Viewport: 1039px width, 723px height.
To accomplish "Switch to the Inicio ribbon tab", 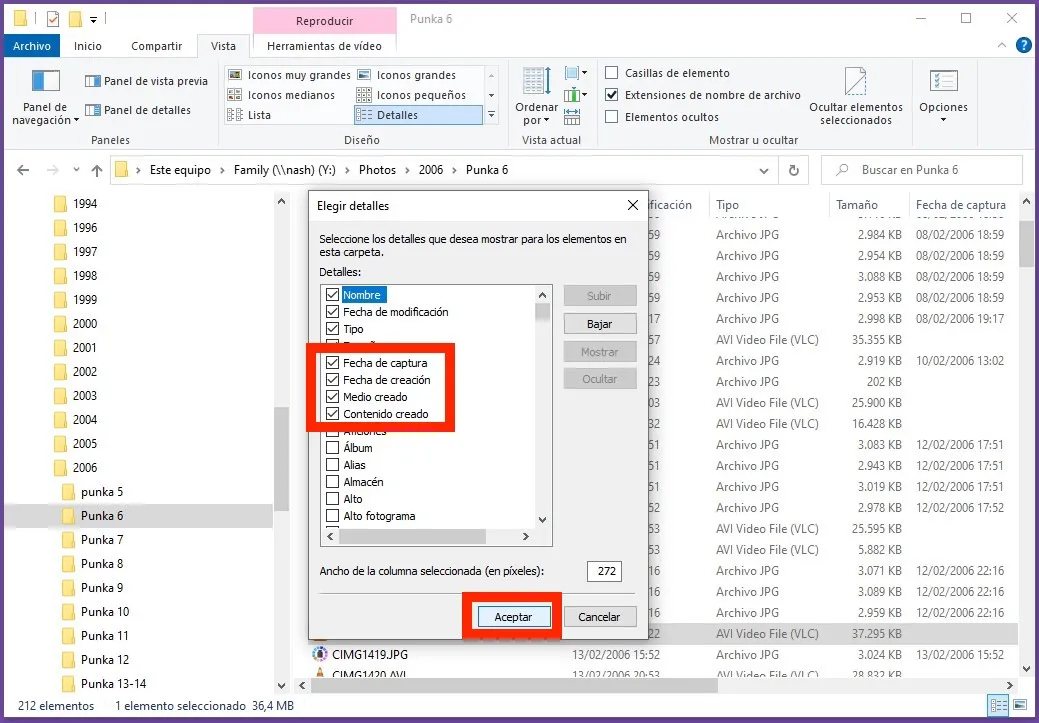I will click(87, 46).
